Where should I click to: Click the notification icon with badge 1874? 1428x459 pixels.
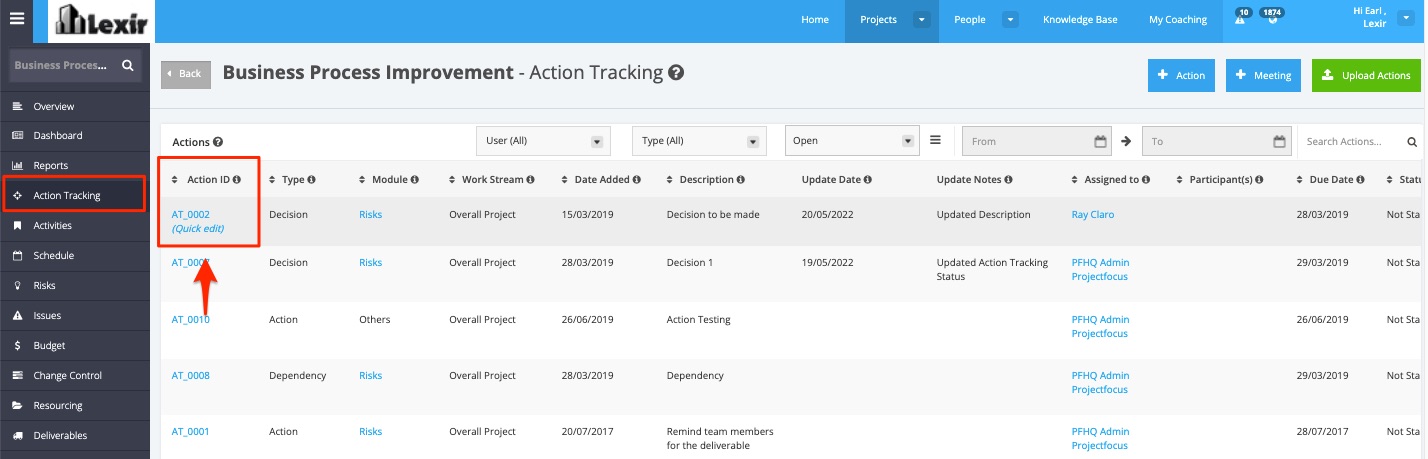point(1273,17)
